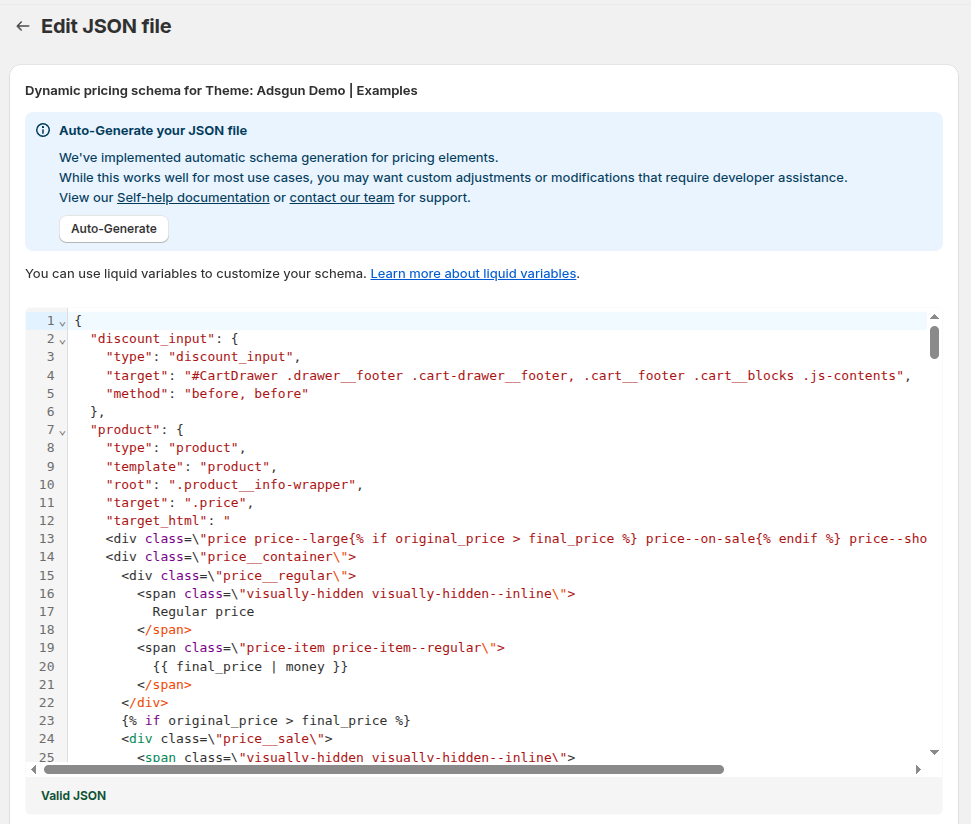Click the Valid JSON status bar
Image resolution: width=971 pixels, height=824 pixels.
pos(75,795)
